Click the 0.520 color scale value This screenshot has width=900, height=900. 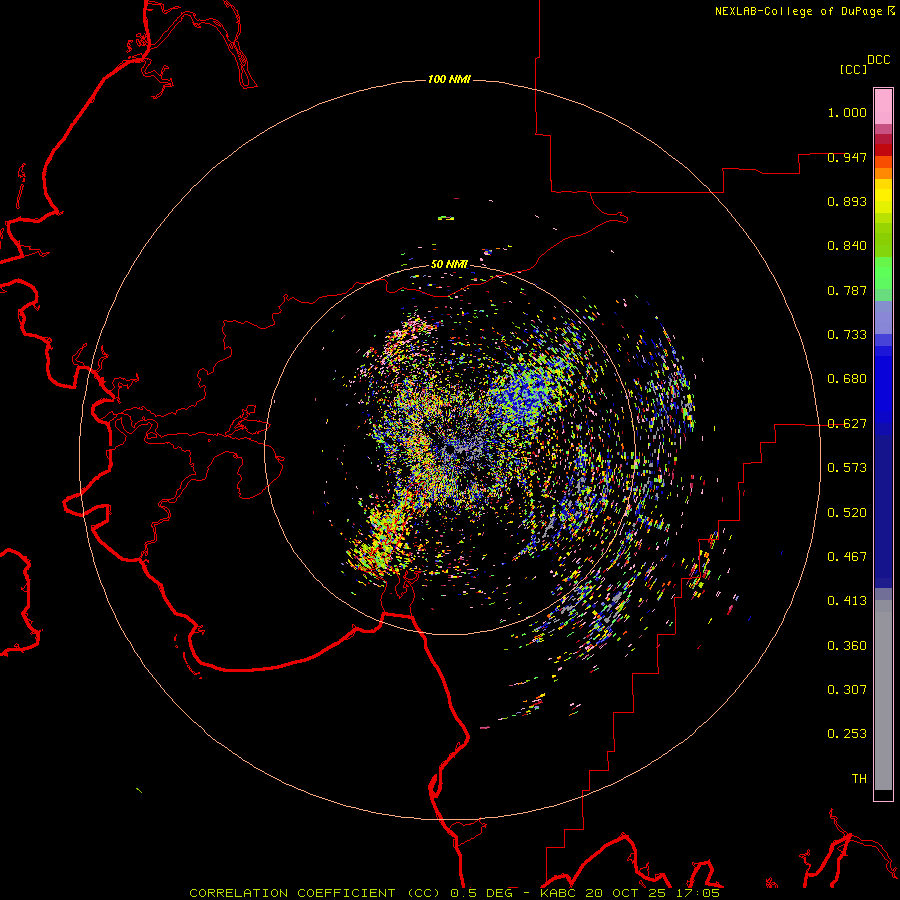[x=847, y=513]
